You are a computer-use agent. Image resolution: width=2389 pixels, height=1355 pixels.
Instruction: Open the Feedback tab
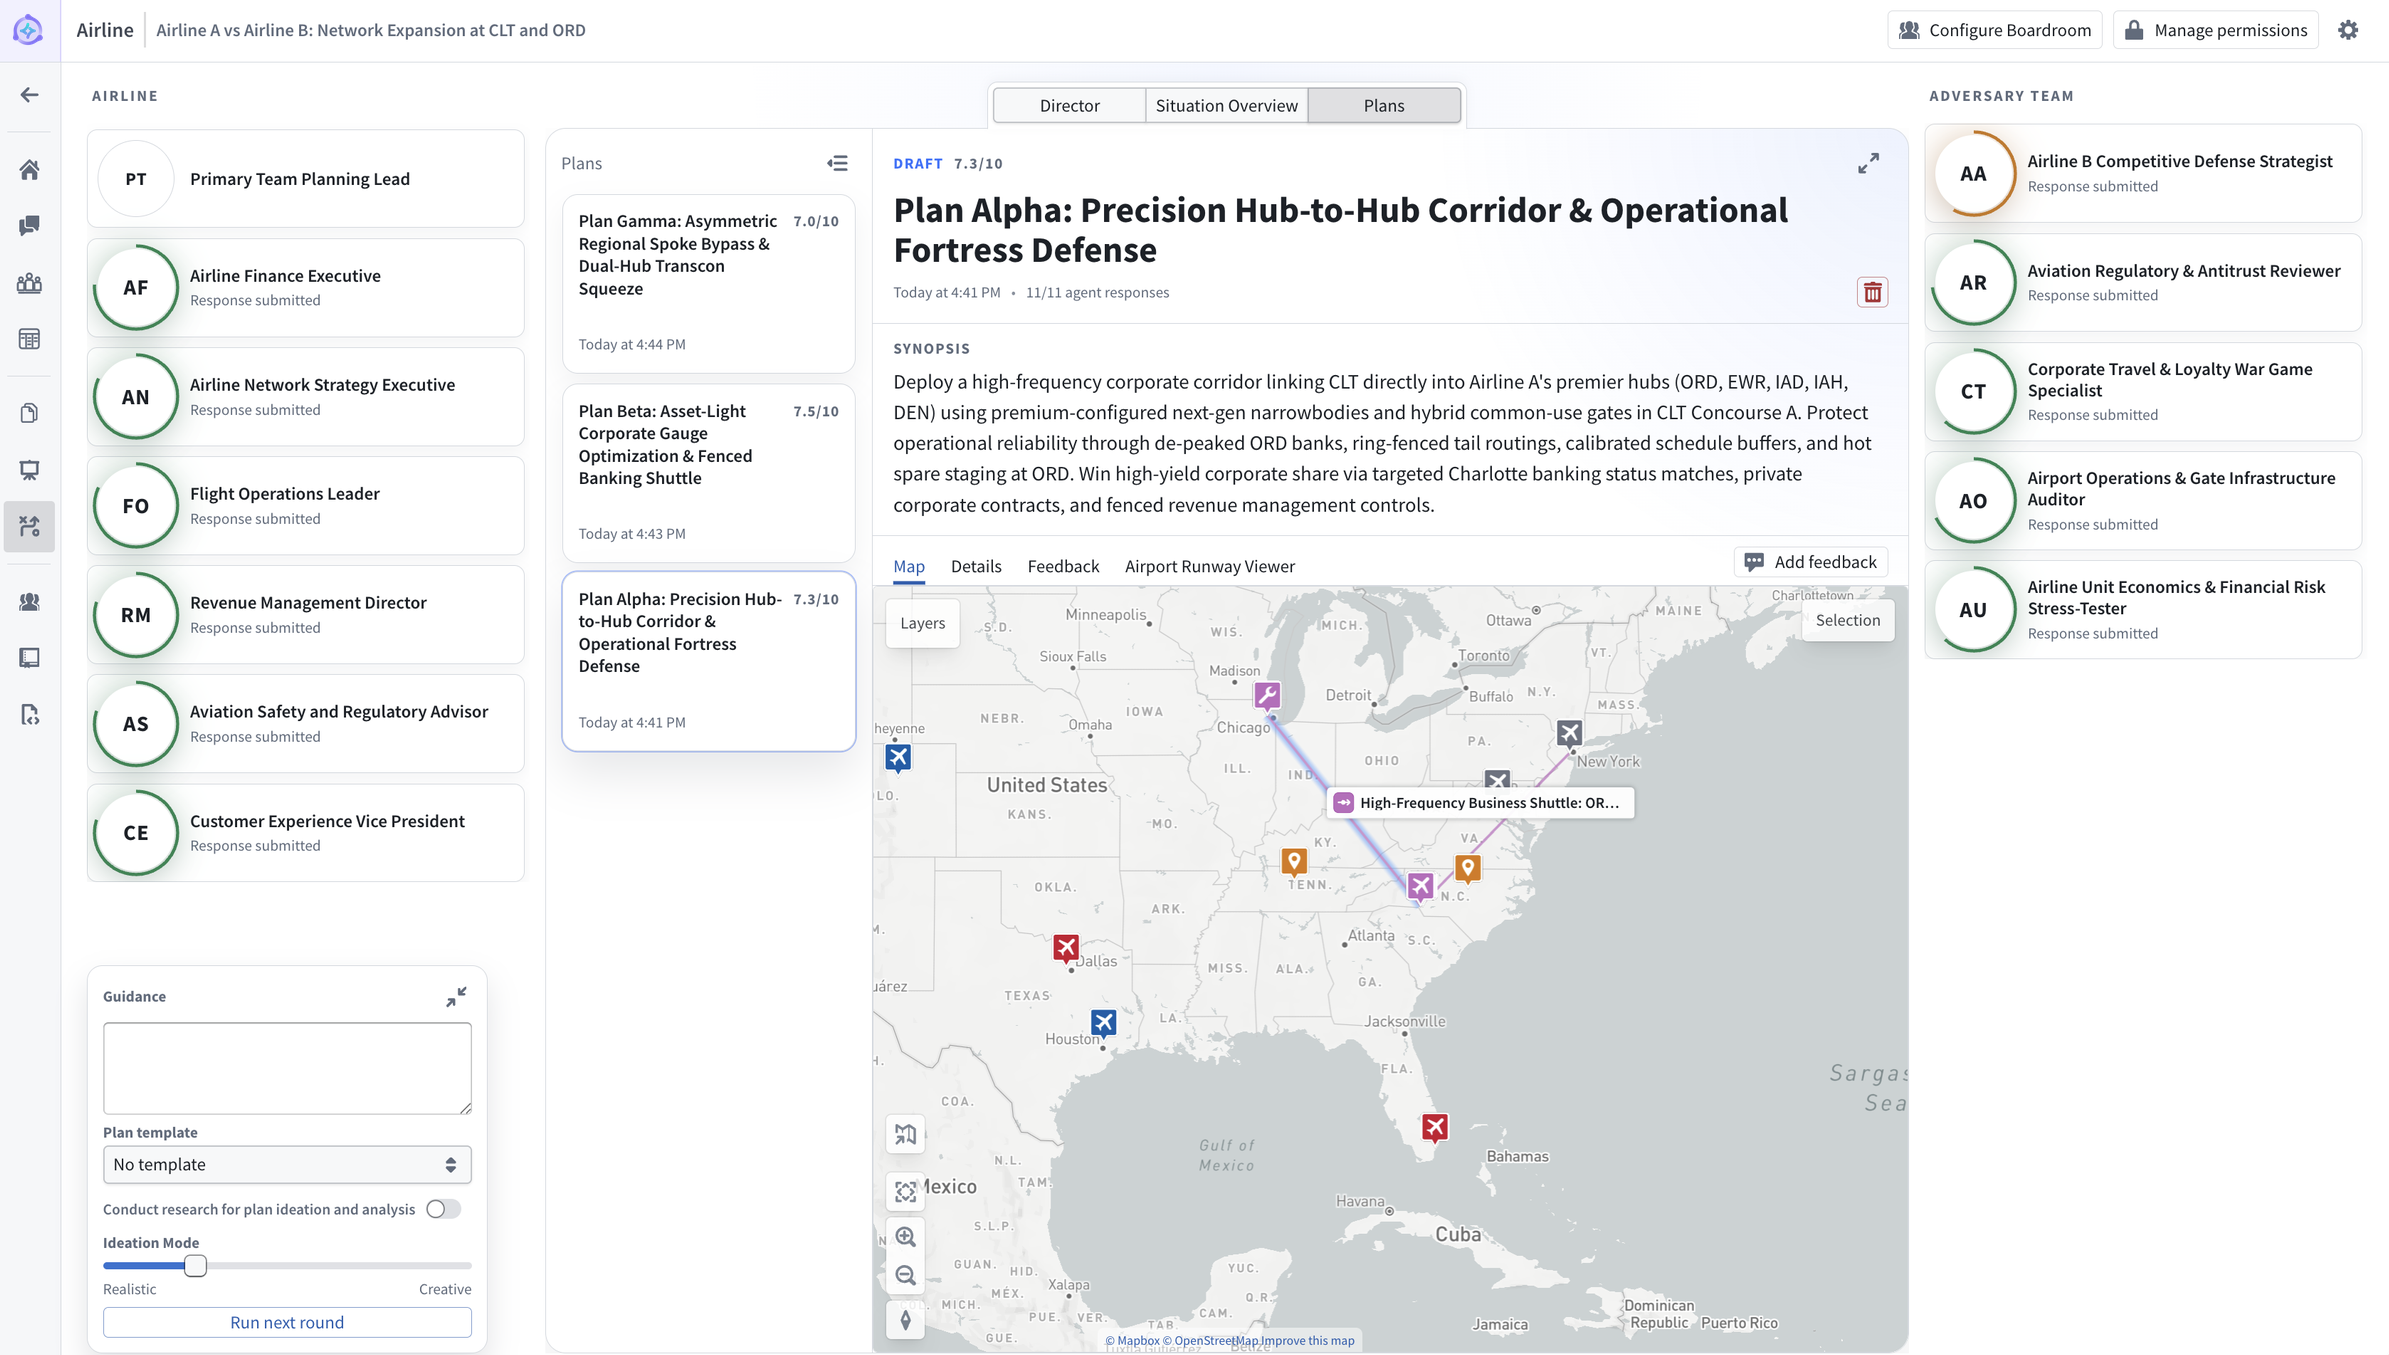click(x=1063, y=566)
